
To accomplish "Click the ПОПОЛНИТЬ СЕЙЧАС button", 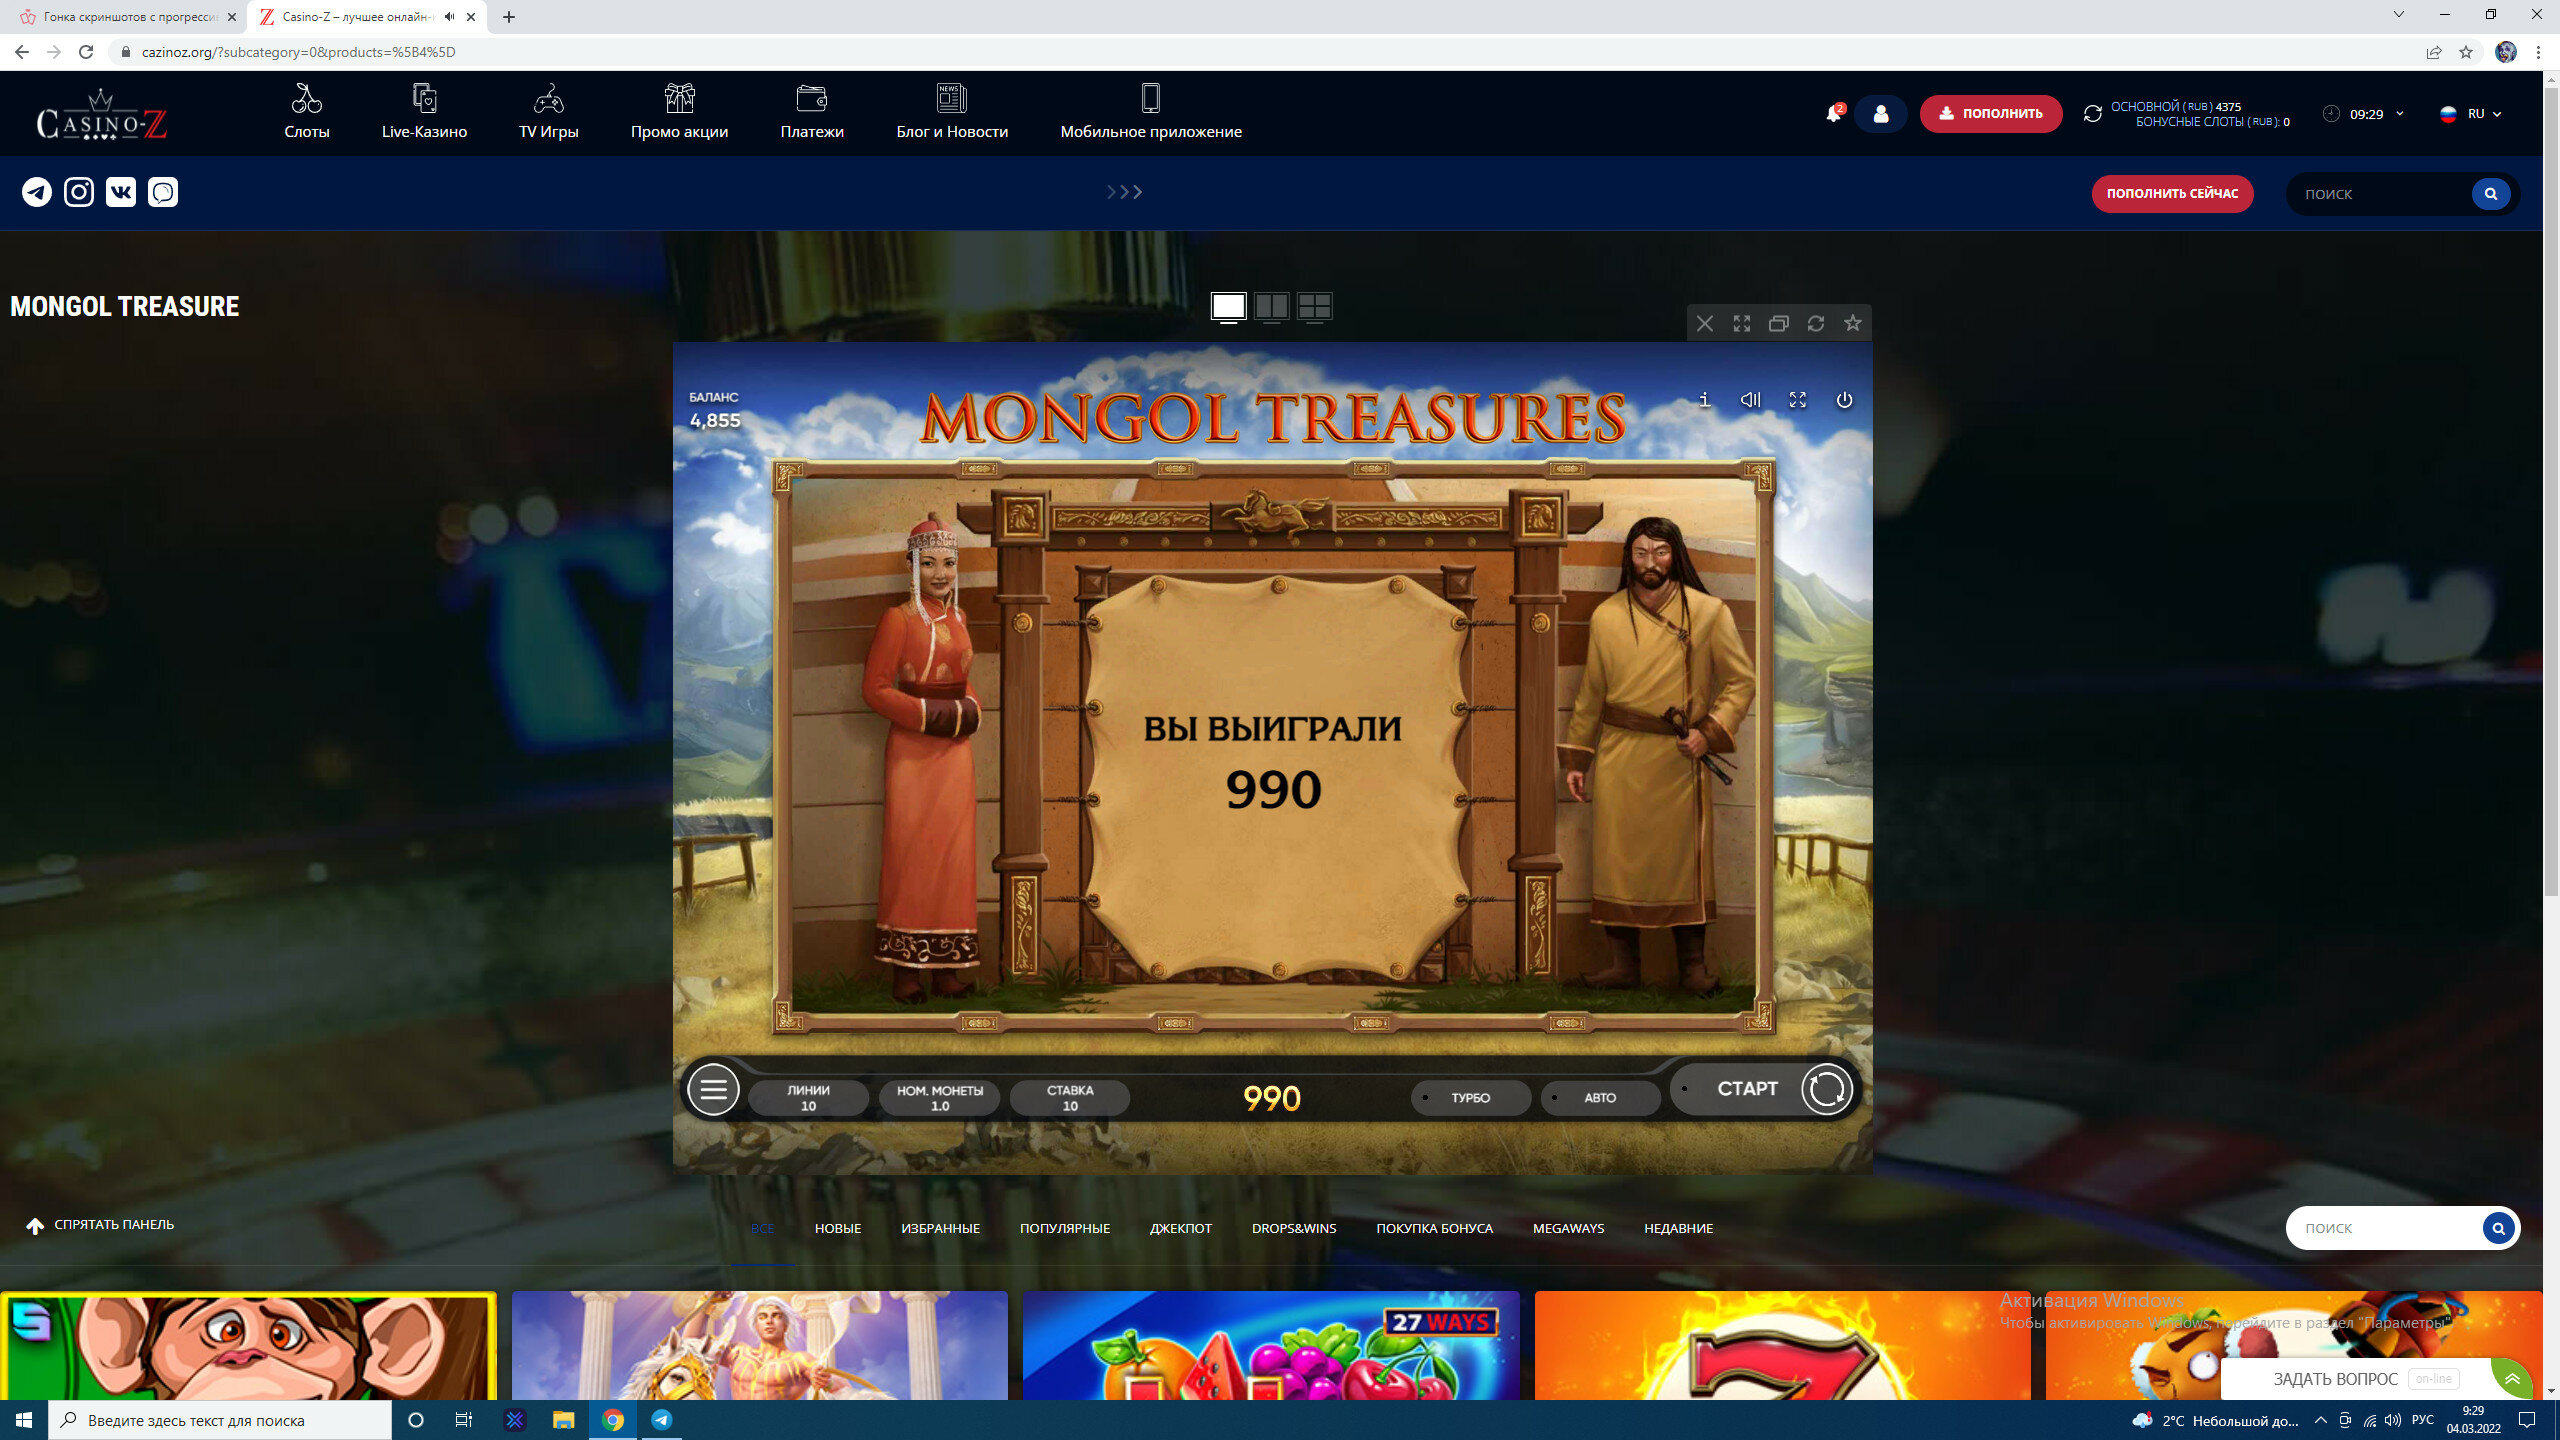I will [x=2172, y=194].
